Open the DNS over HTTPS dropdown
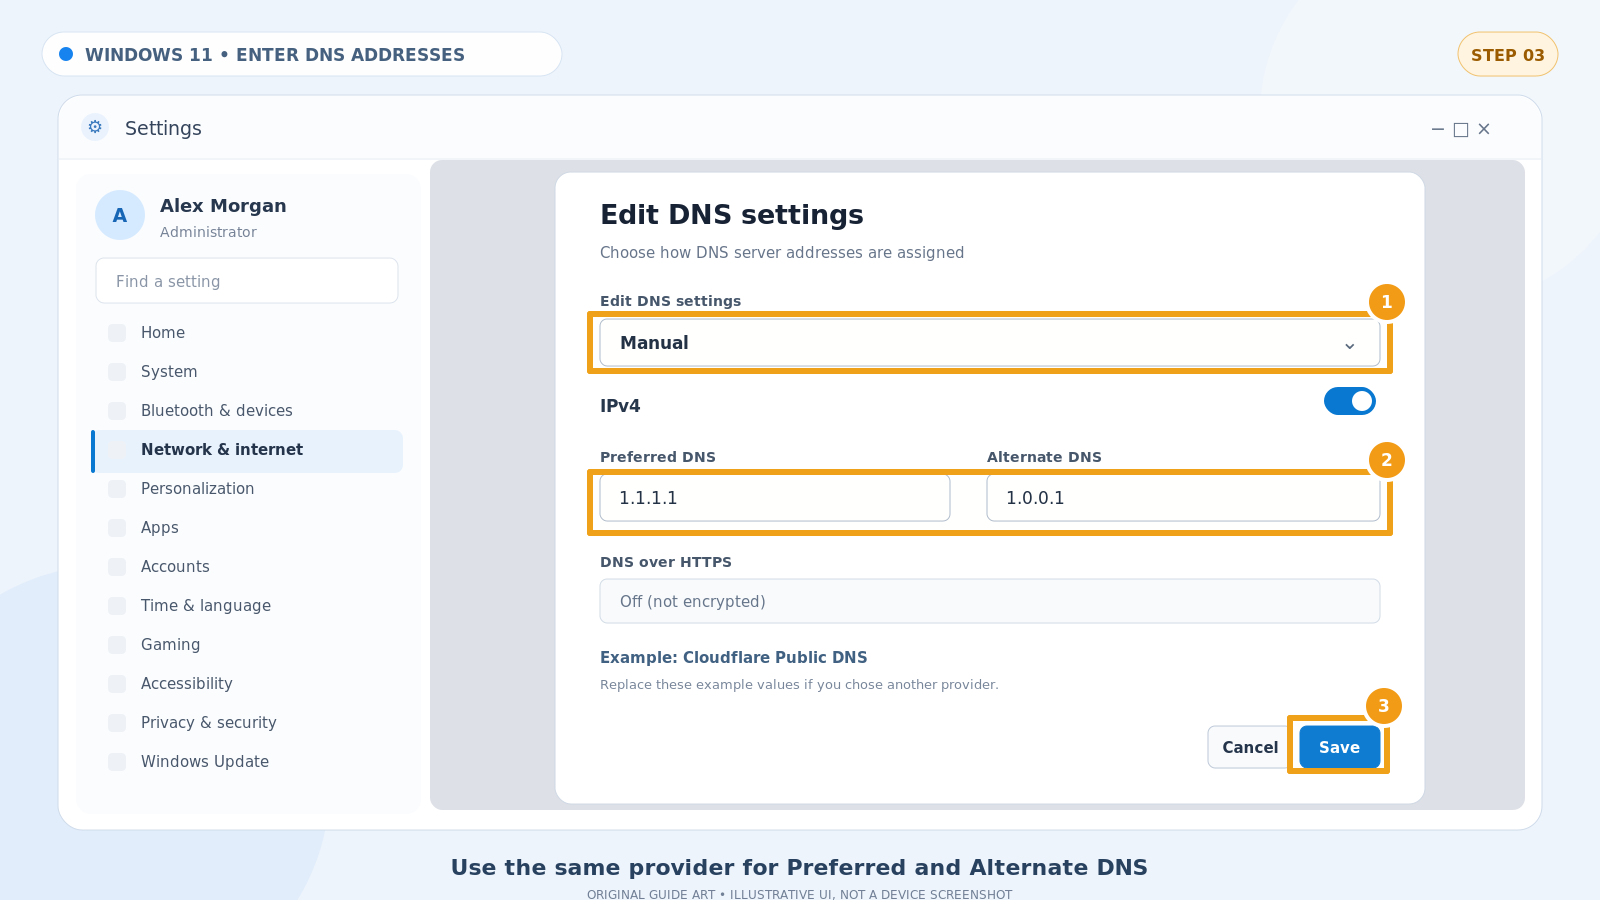The image size is (1600, 900). pos(990,601)
